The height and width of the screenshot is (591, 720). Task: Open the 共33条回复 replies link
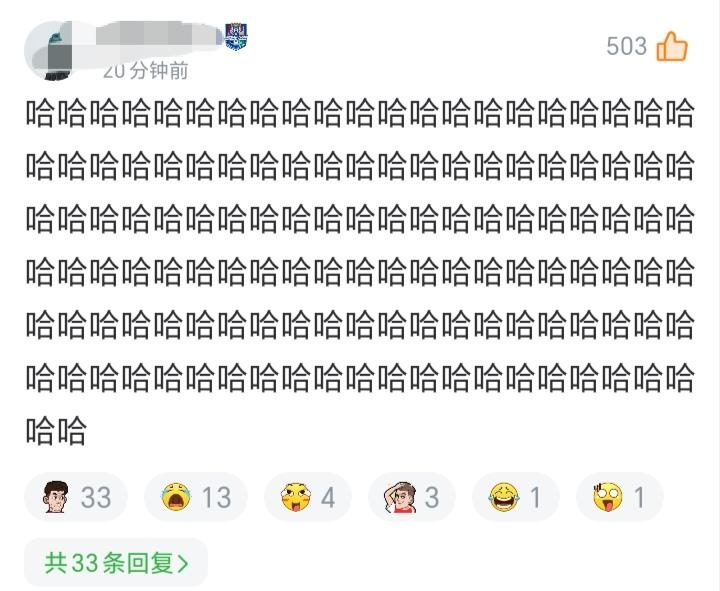pyautogui.click(x=116, y=563)
